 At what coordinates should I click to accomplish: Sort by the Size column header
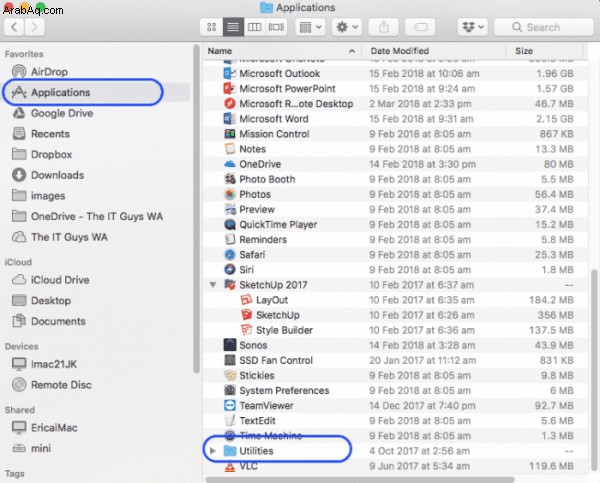[545, 51]
